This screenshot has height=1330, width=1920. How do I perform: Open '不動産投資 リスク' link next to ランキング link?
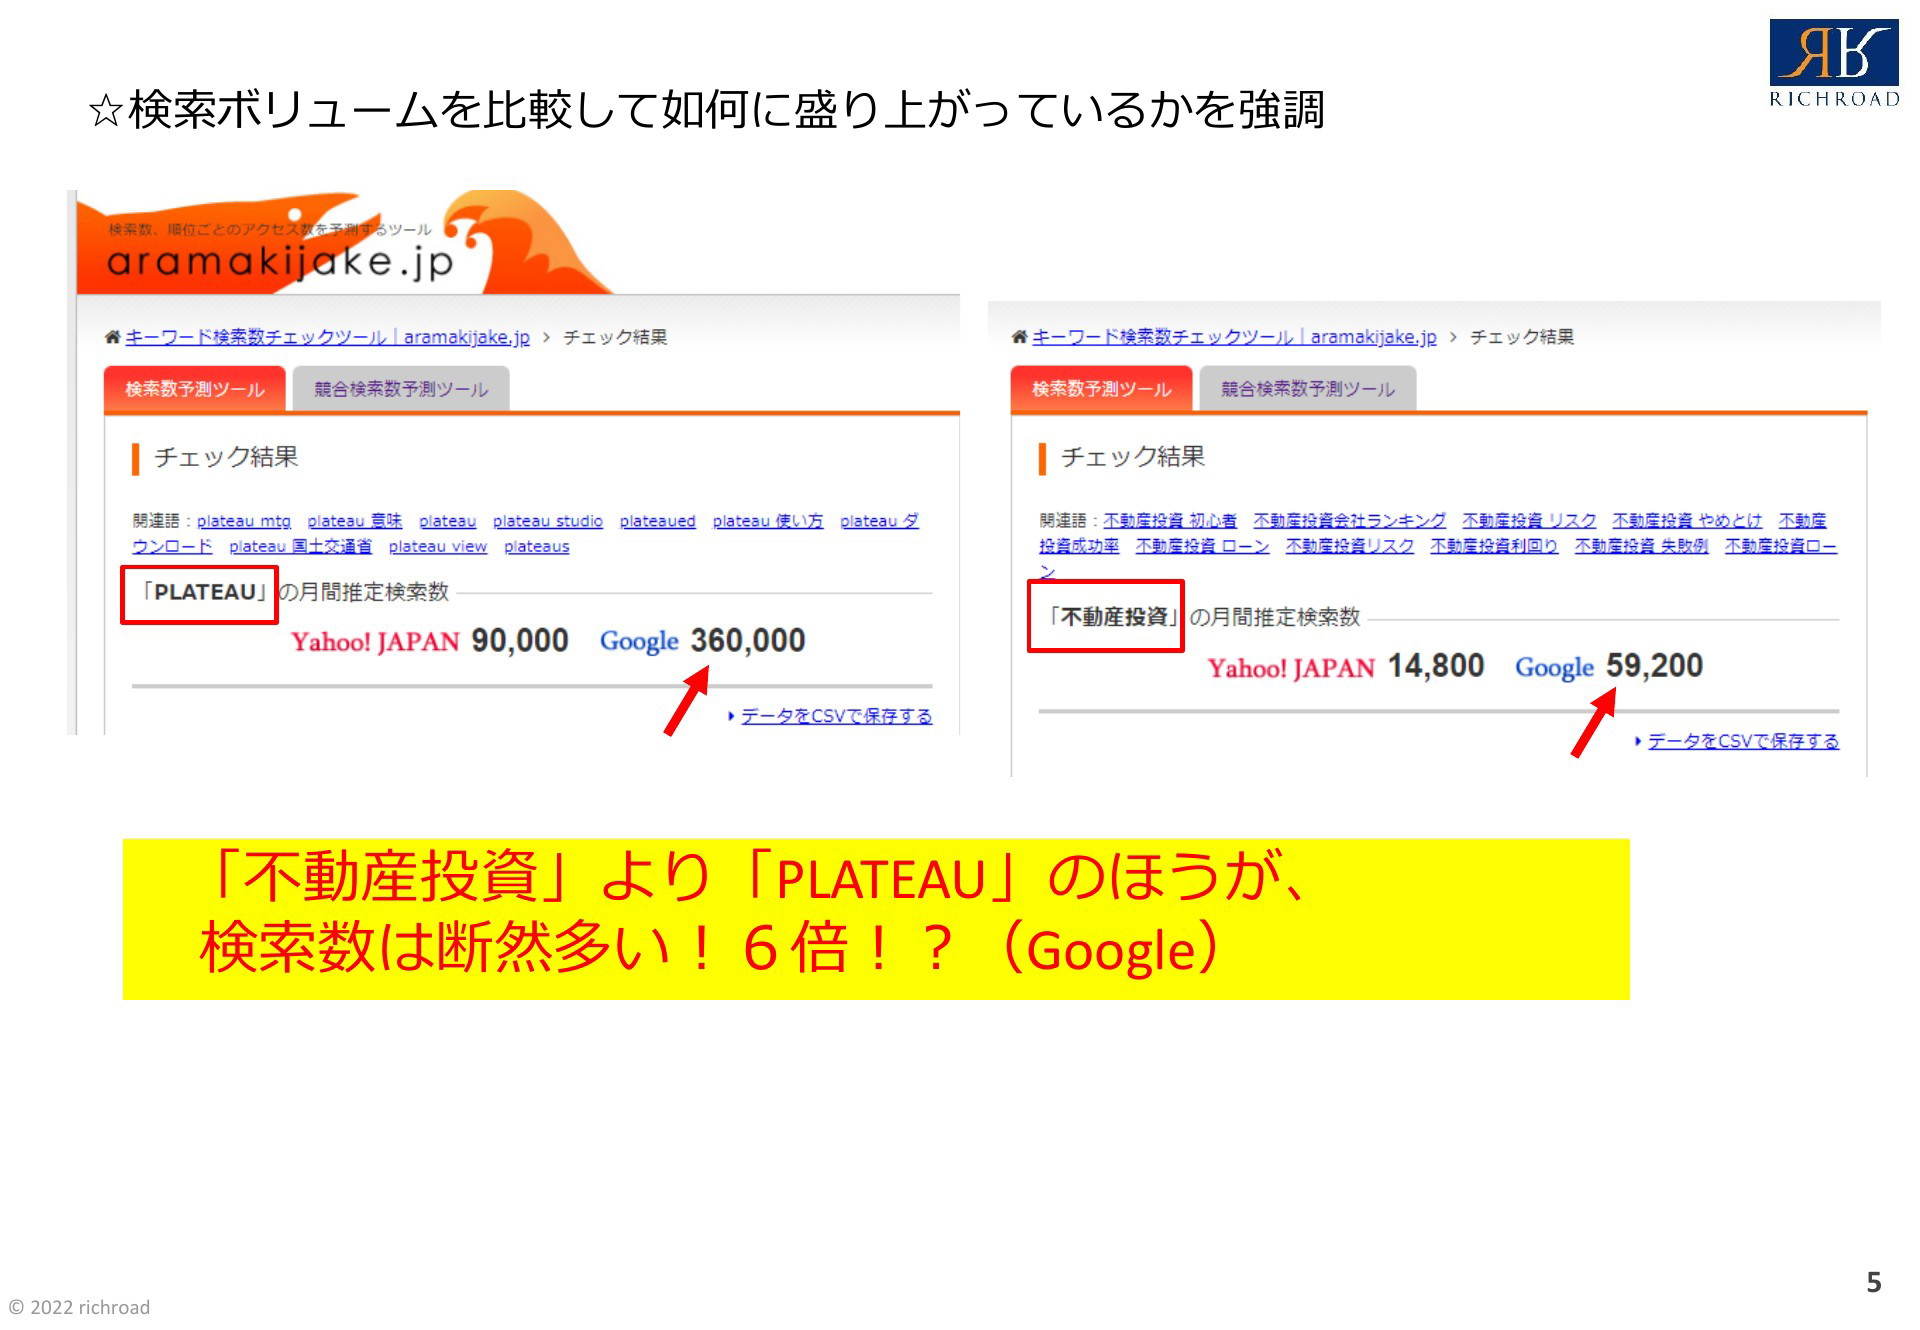1529,521
